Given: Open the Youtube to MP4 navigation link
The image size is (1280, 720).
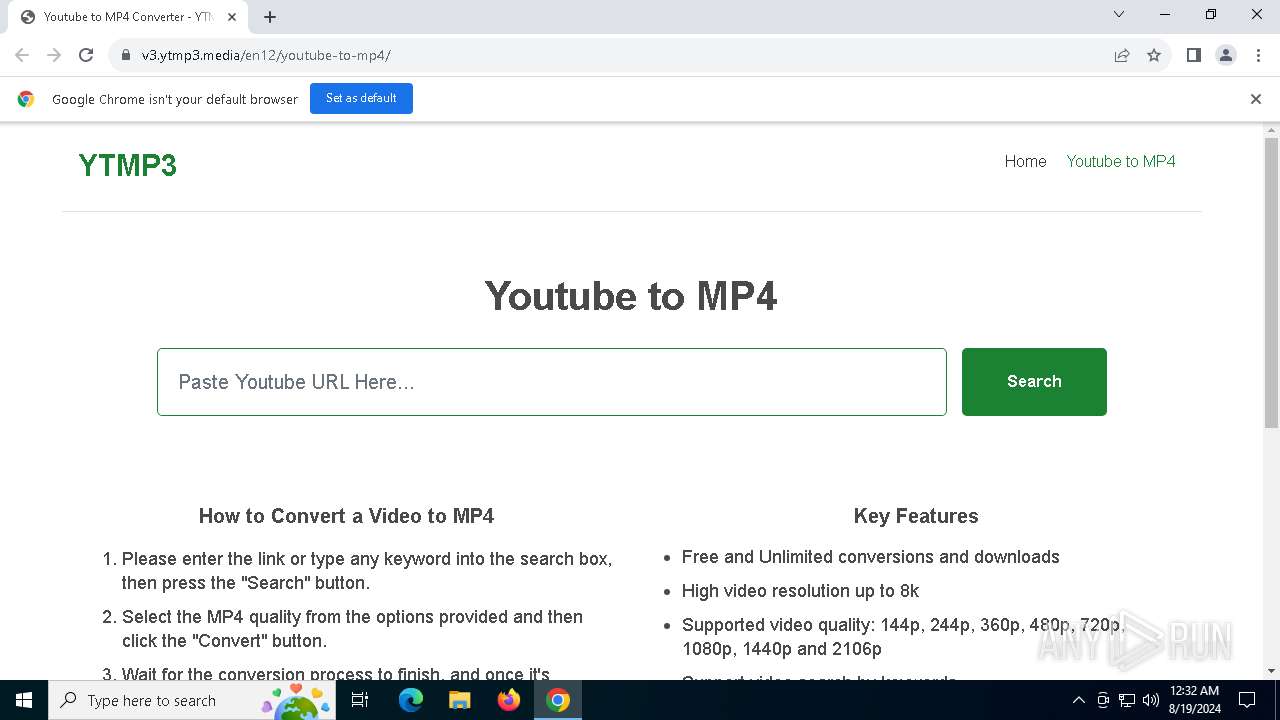Looking at the screenshot, I should [x=1121, y=161].
